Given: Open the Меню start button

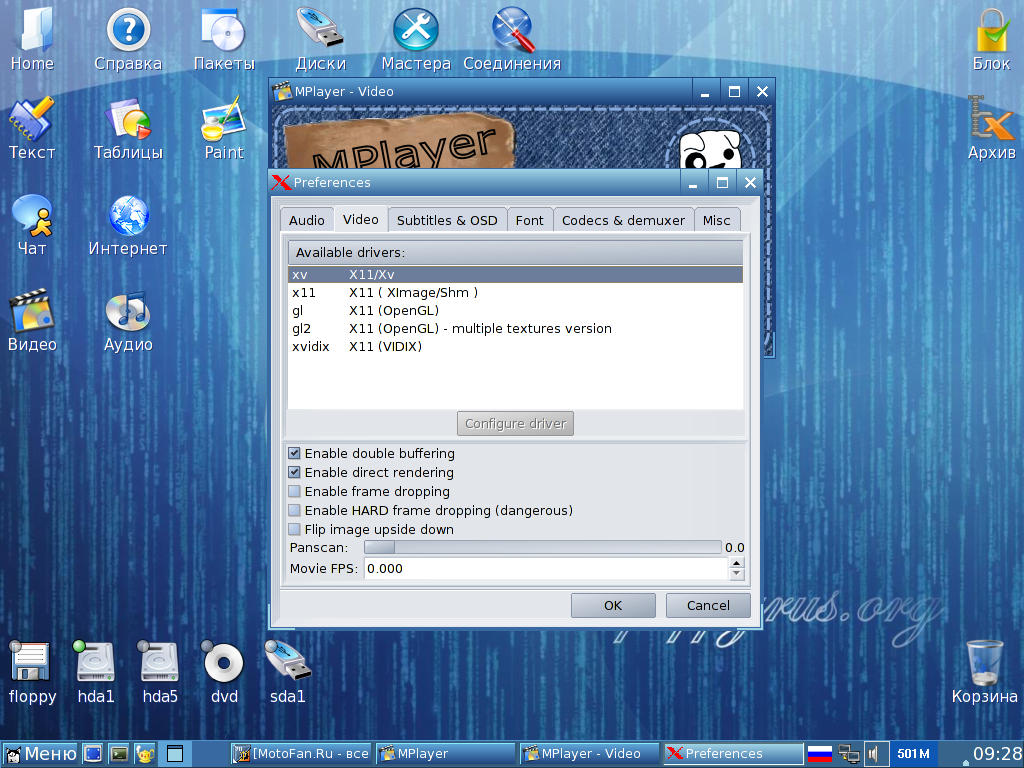Looking at the screenshot, I should [x=40, y=754].
